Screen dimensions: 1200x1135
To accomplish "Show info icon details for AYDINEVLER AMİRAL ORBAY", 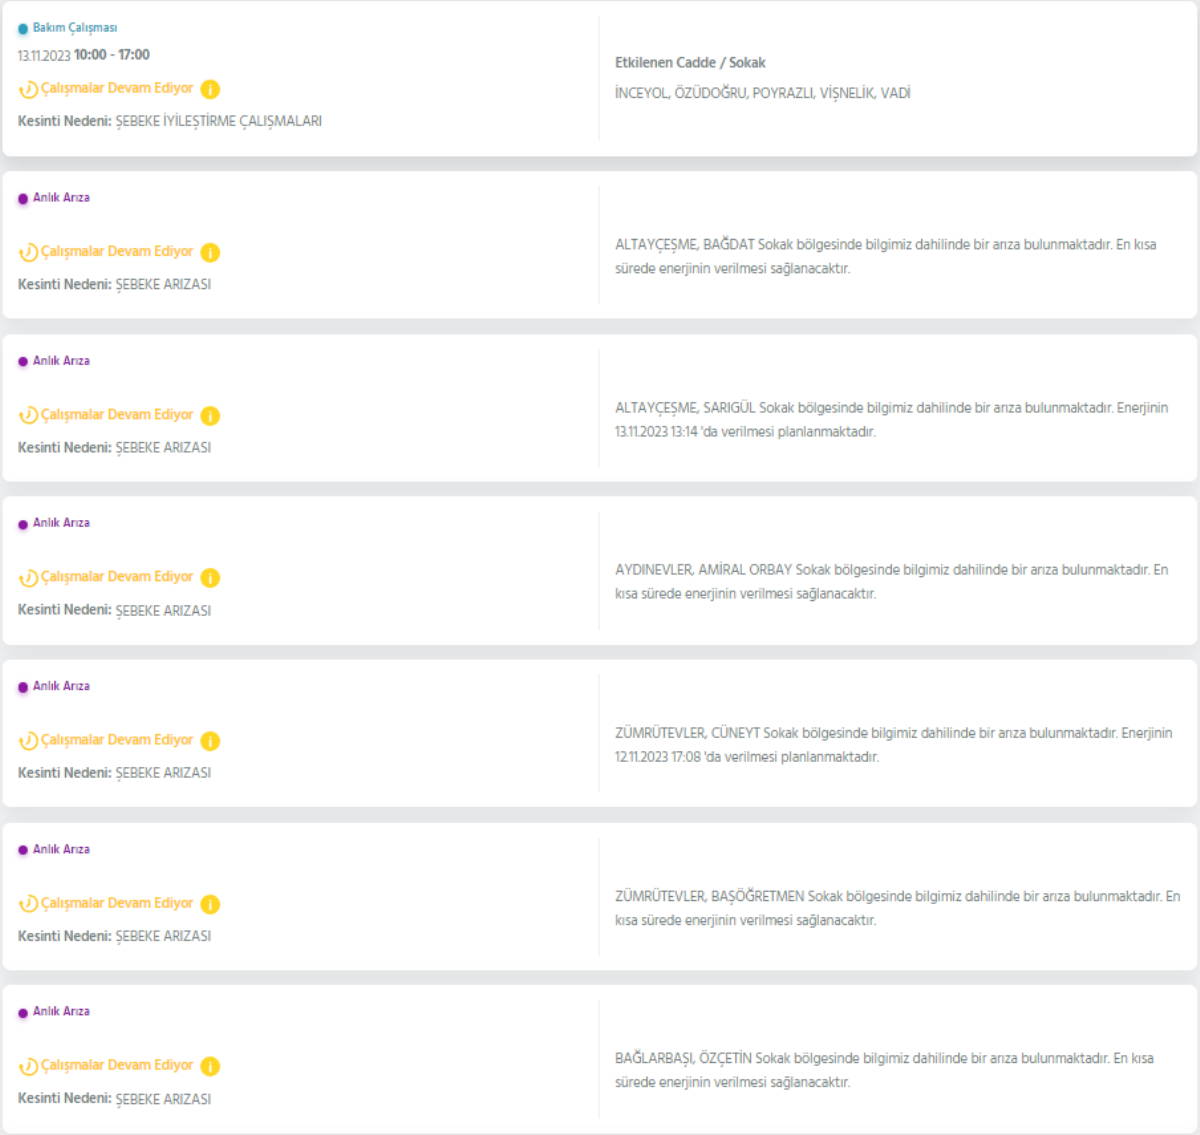I will click(210, 578).
